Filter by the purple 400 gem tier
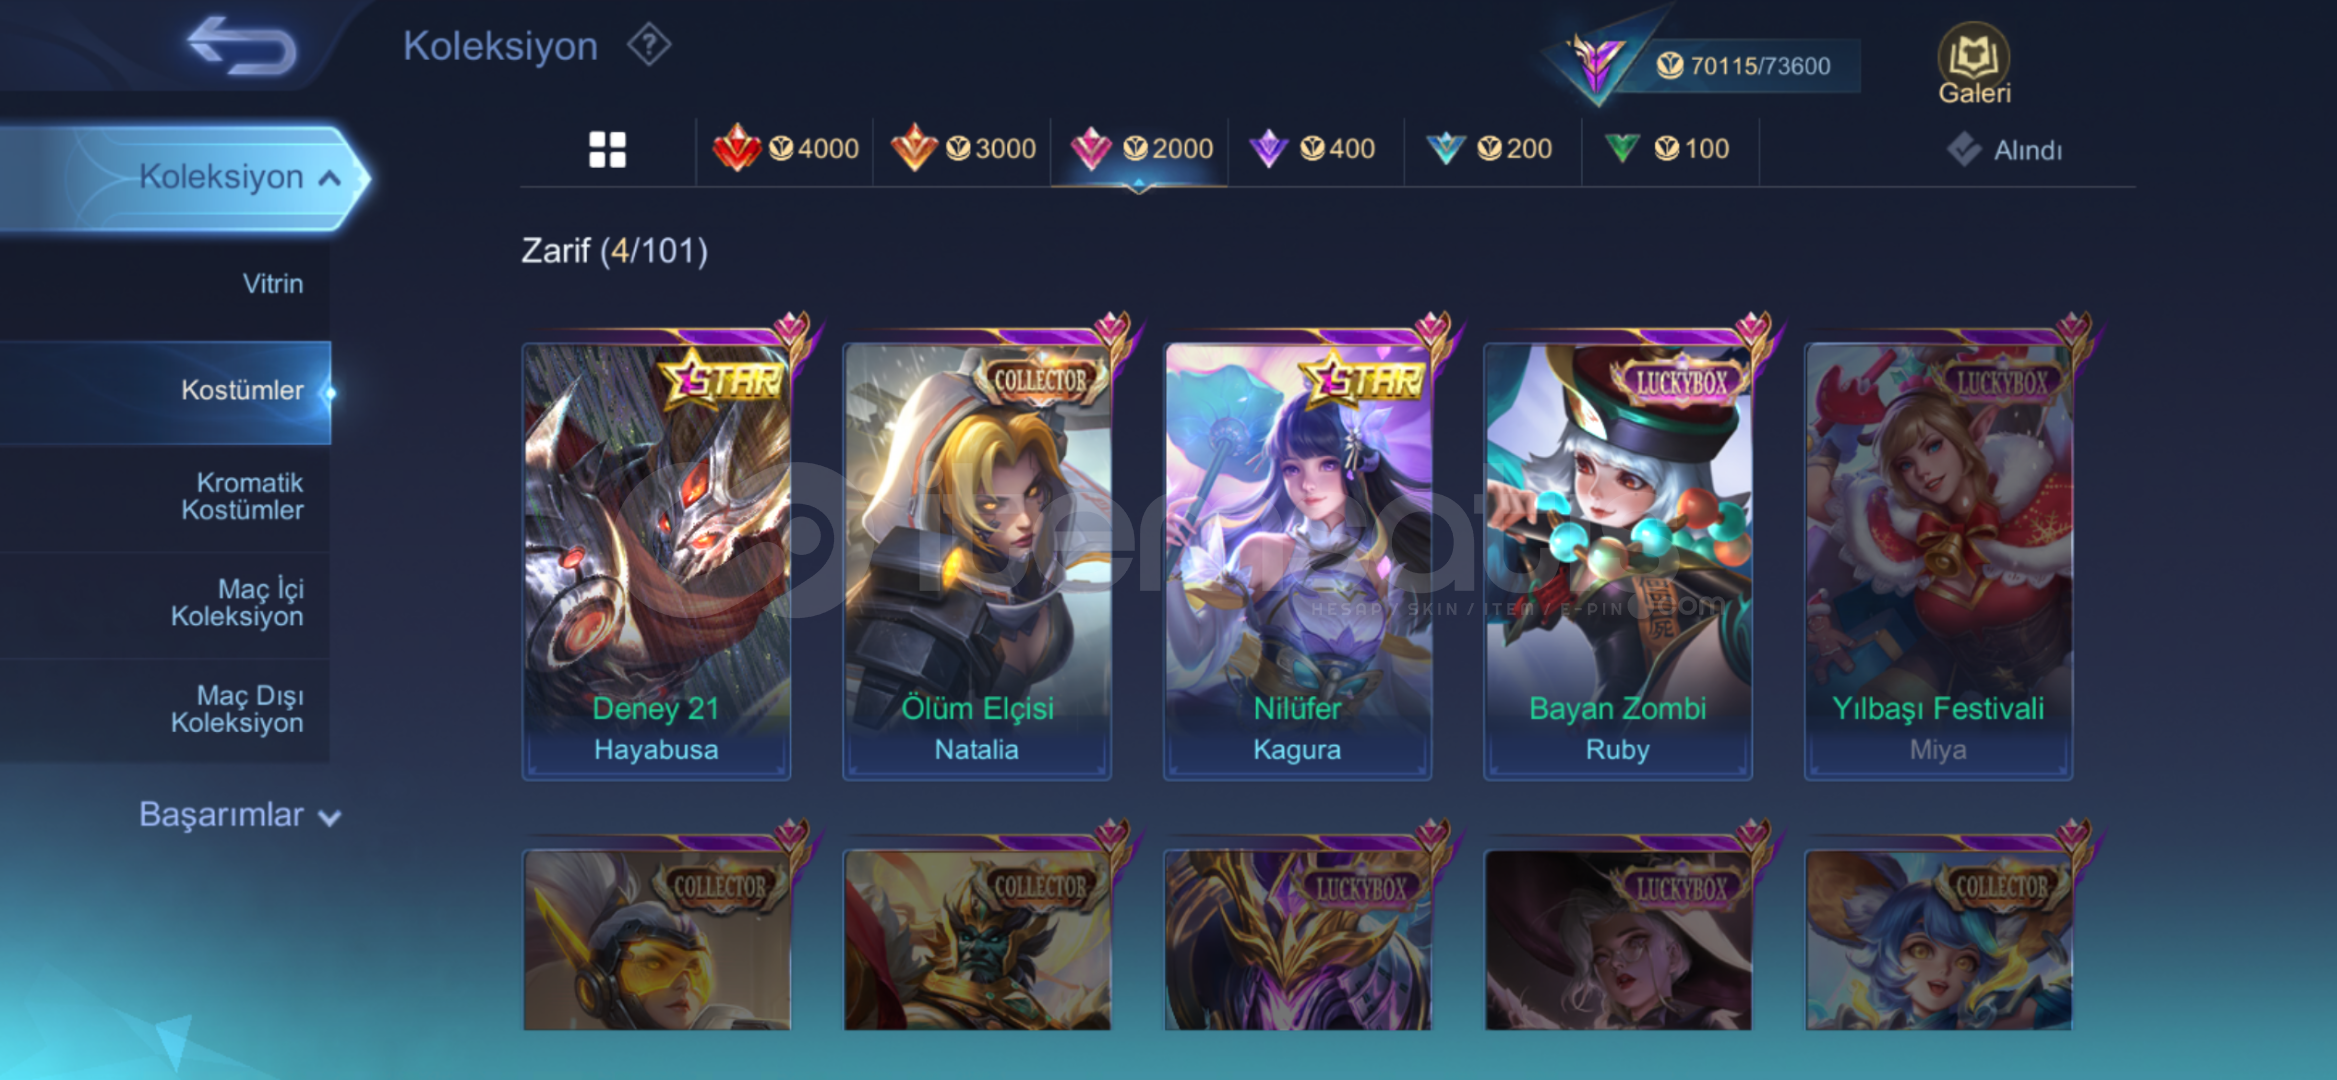 (1312, 149)
